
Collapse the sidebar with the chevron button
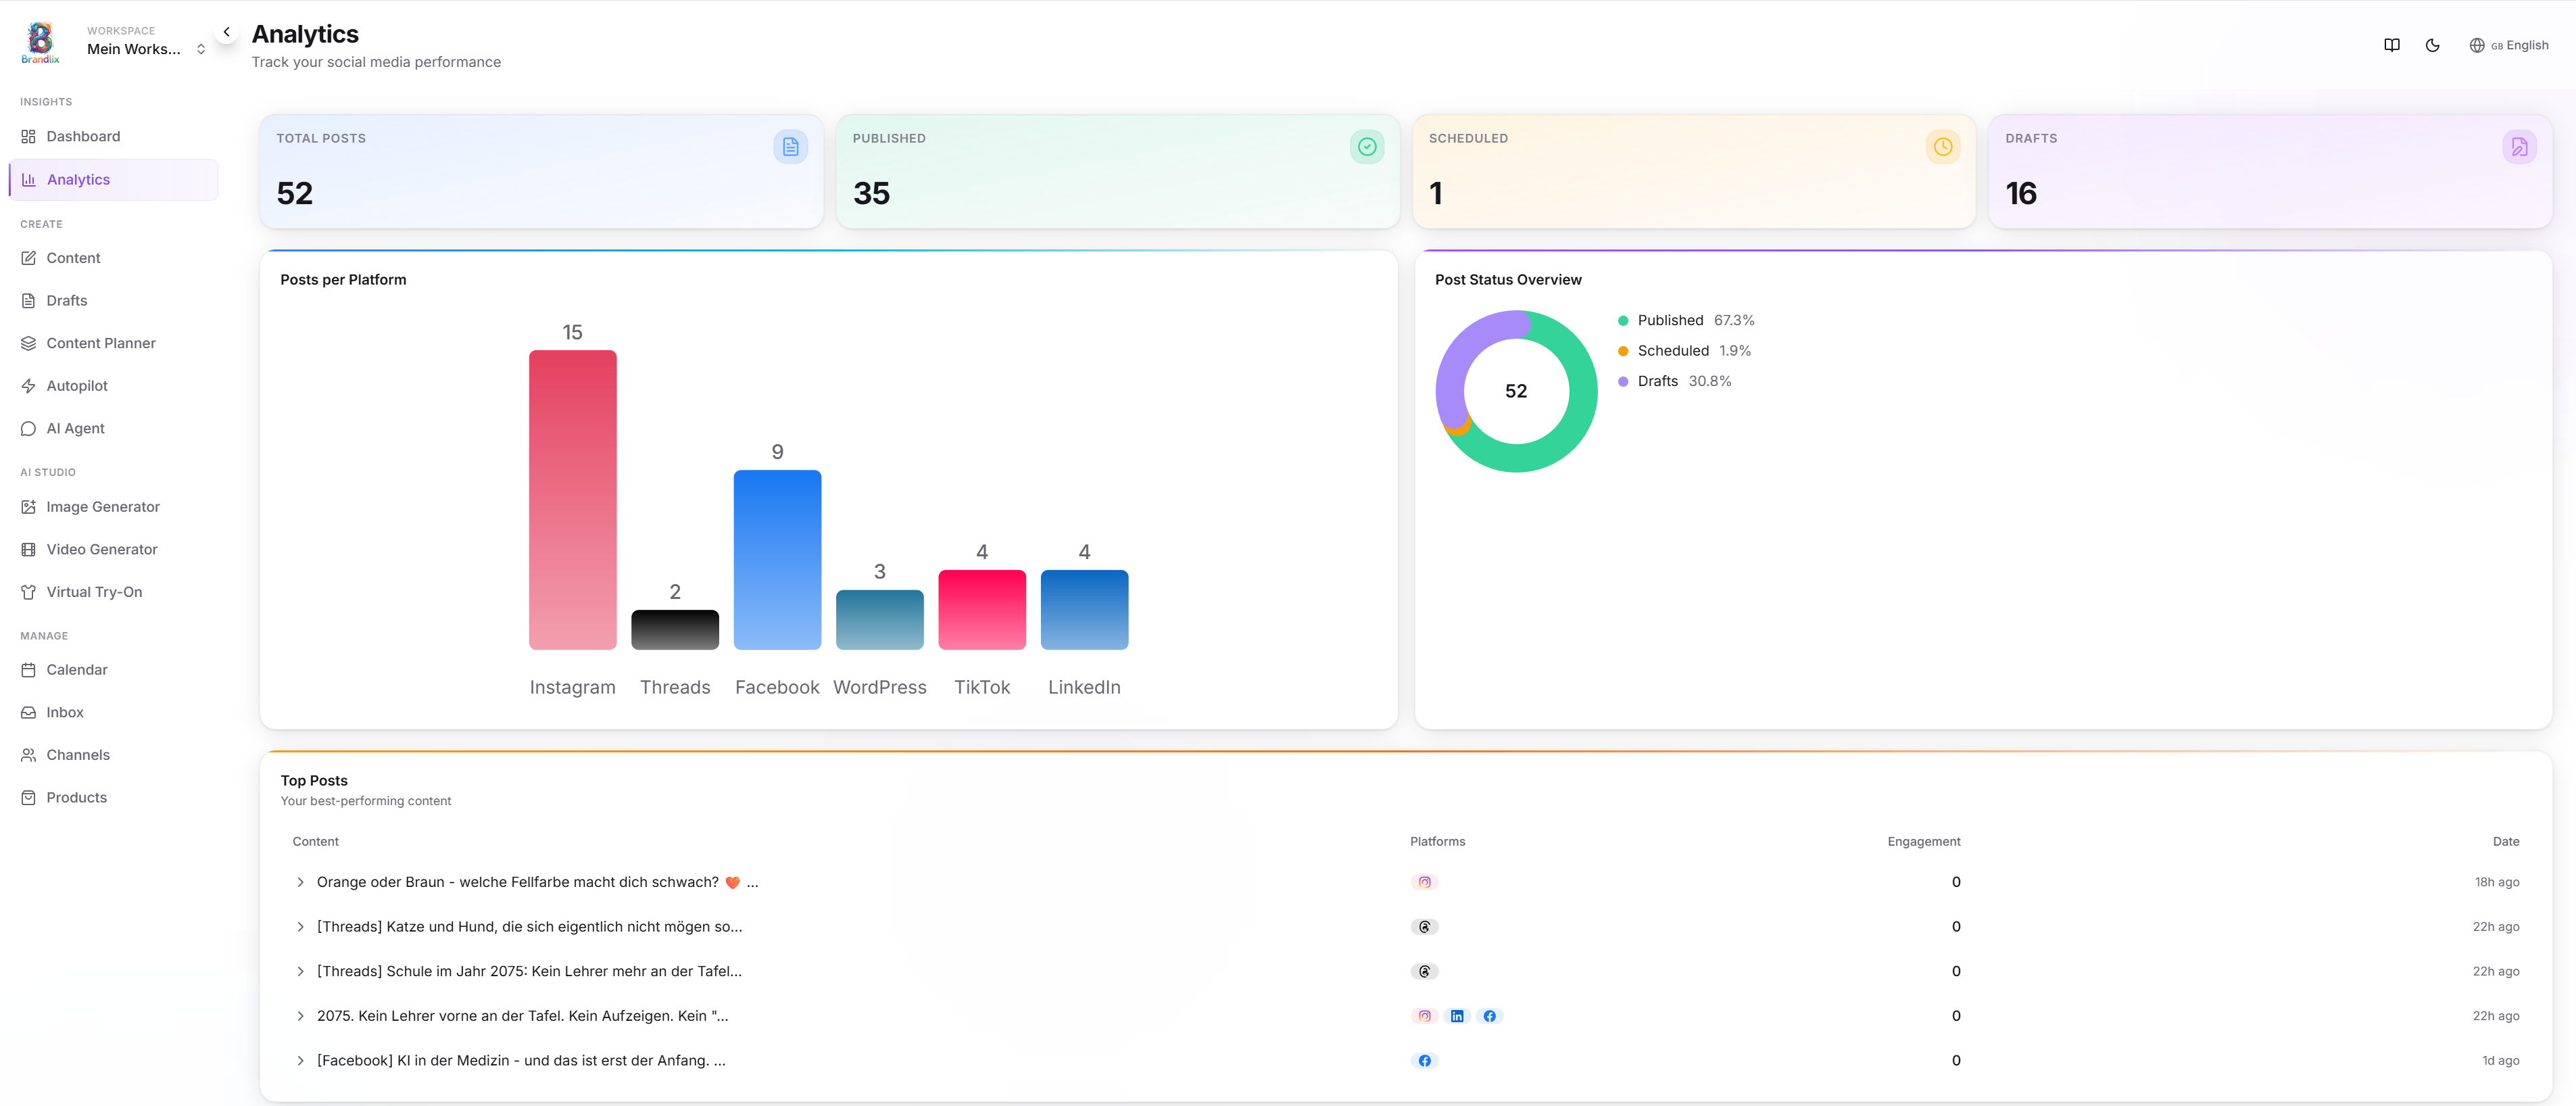227,32
